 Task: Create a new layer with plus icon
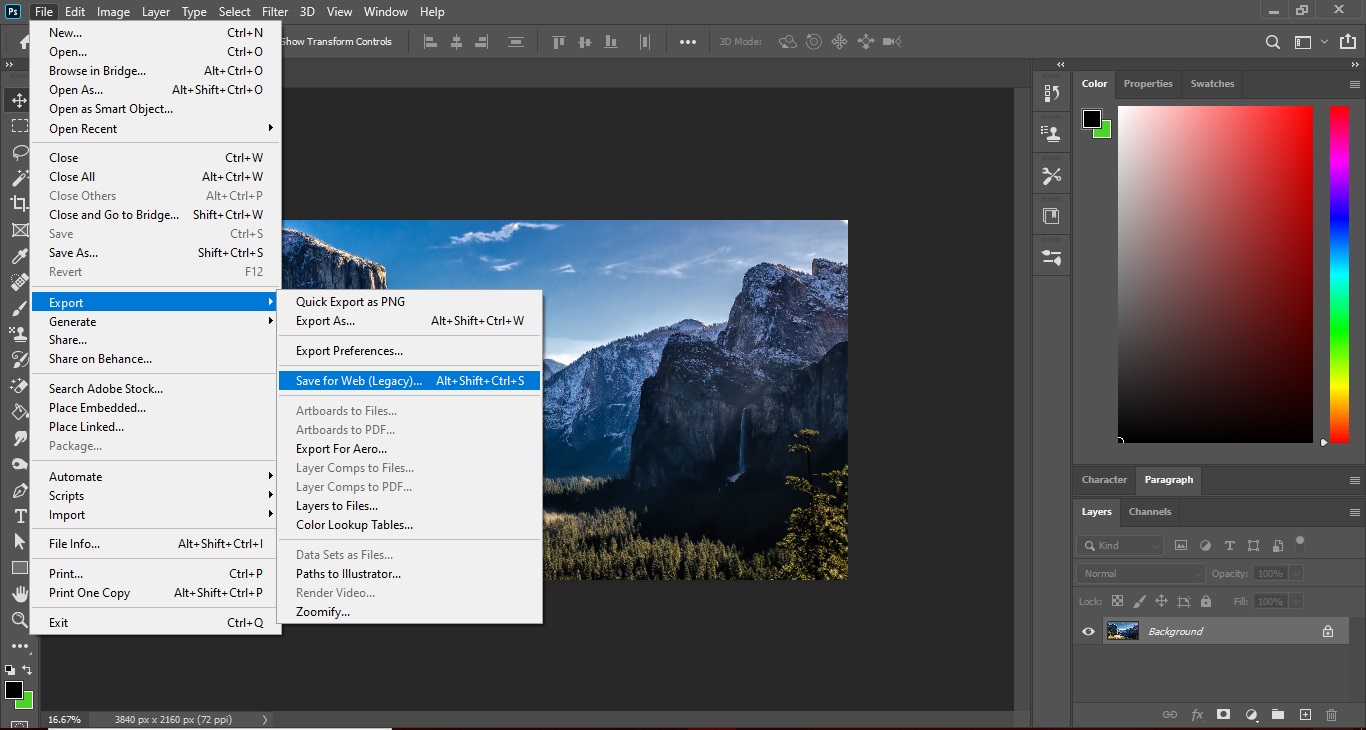click(x=1305, y=715)
